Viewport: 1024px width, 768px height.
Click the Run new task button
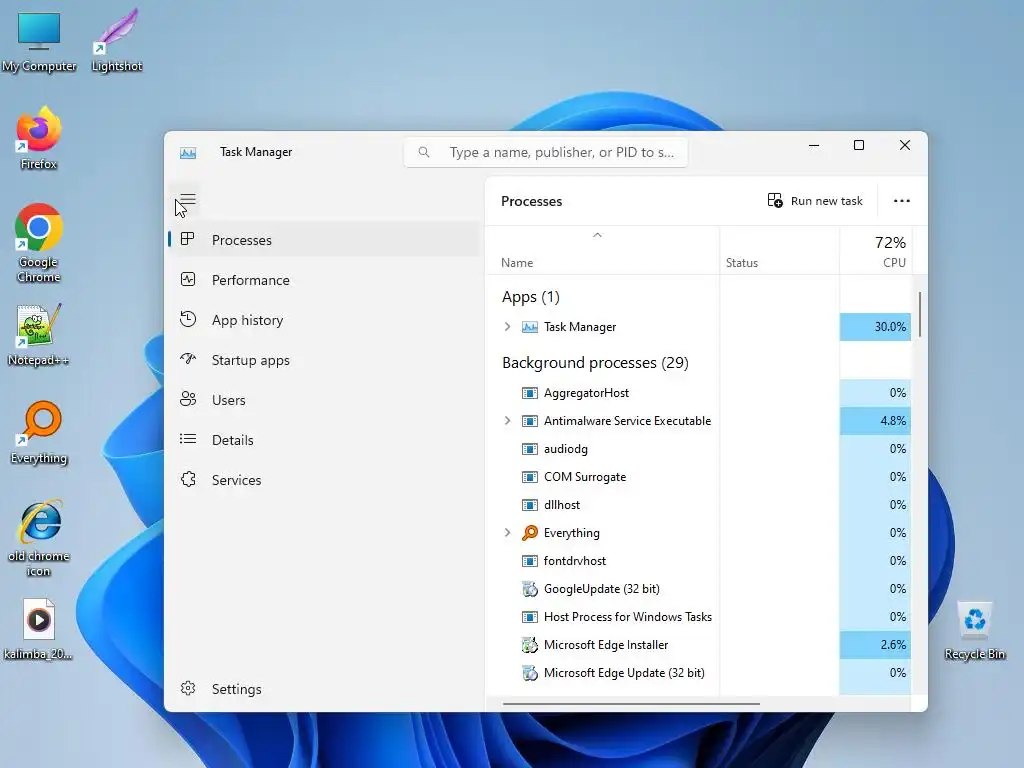[x=815, y=200]
